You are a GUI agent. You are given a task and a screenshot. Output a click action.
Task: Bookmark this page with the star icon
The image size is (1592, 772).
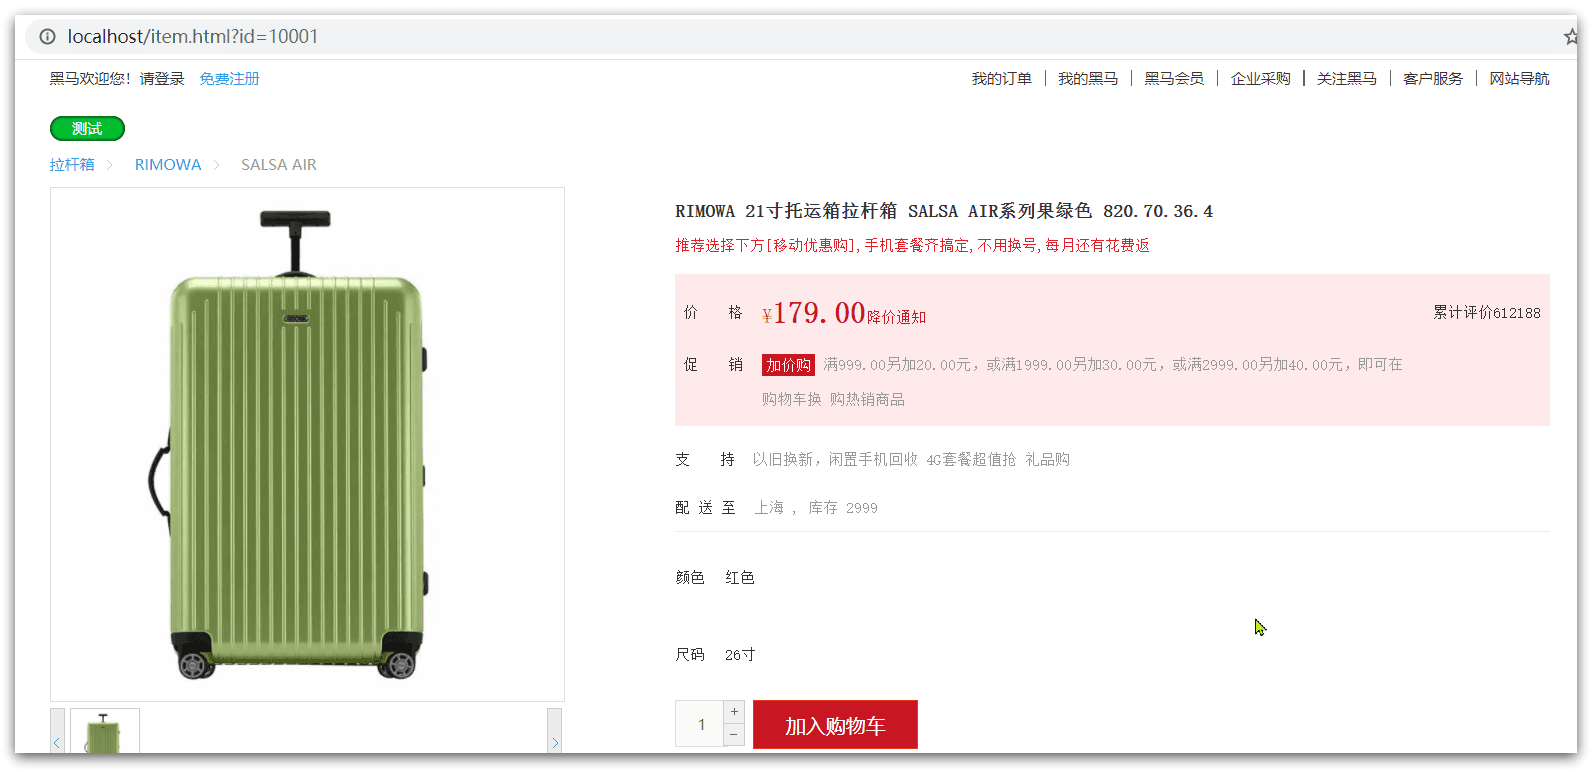coord(1570,37)
